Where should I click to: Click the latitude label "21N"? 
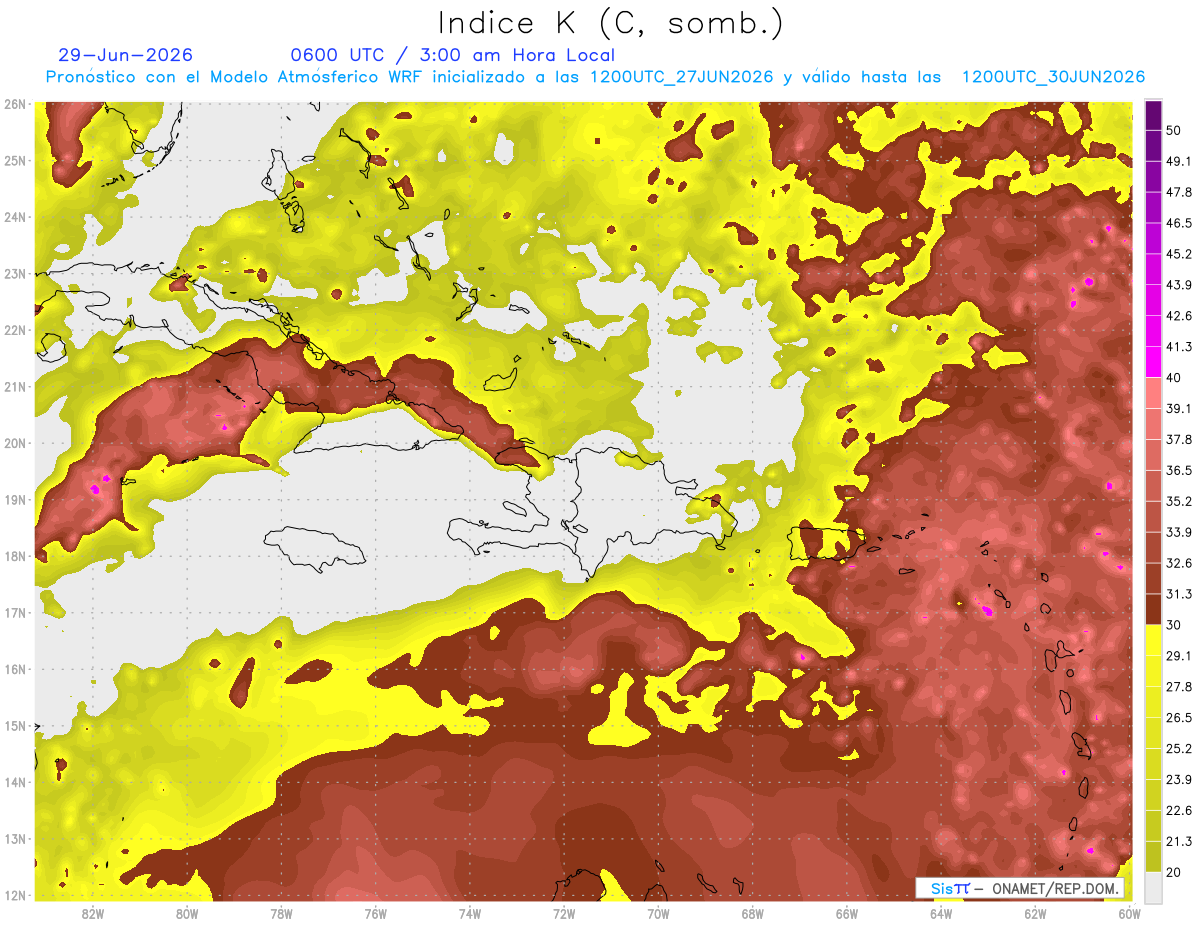point(15,387)
